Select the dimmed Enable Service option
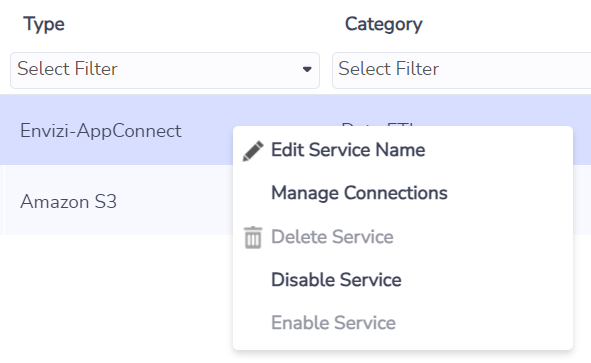591x363 pixels. [x=333, y=323]
